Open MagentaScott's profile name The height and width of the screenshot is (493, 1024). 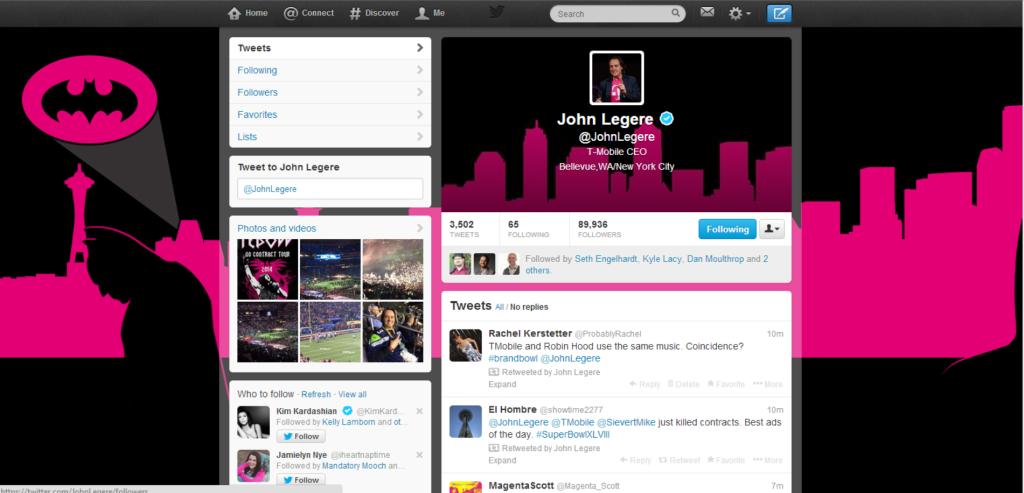click(x=520, y=486)
